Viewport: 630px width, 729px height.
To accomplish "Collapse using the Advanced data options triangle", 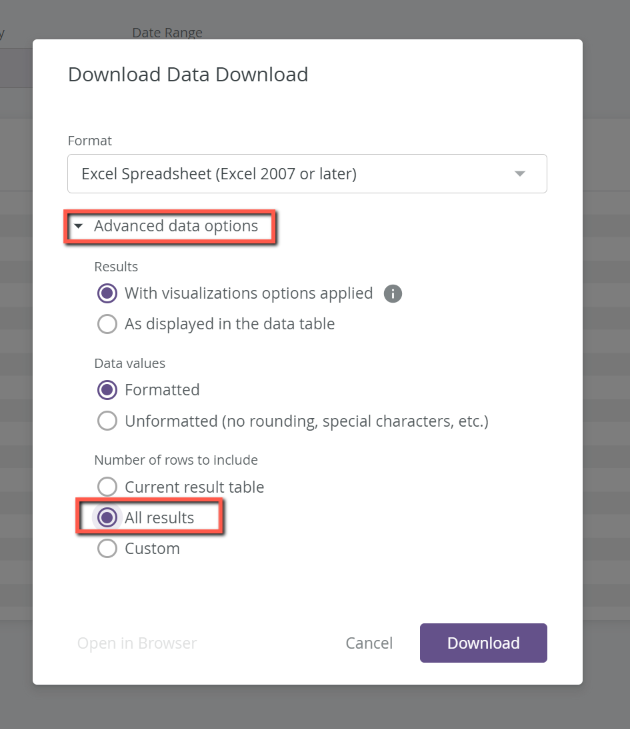I will [x=79, y=226].
